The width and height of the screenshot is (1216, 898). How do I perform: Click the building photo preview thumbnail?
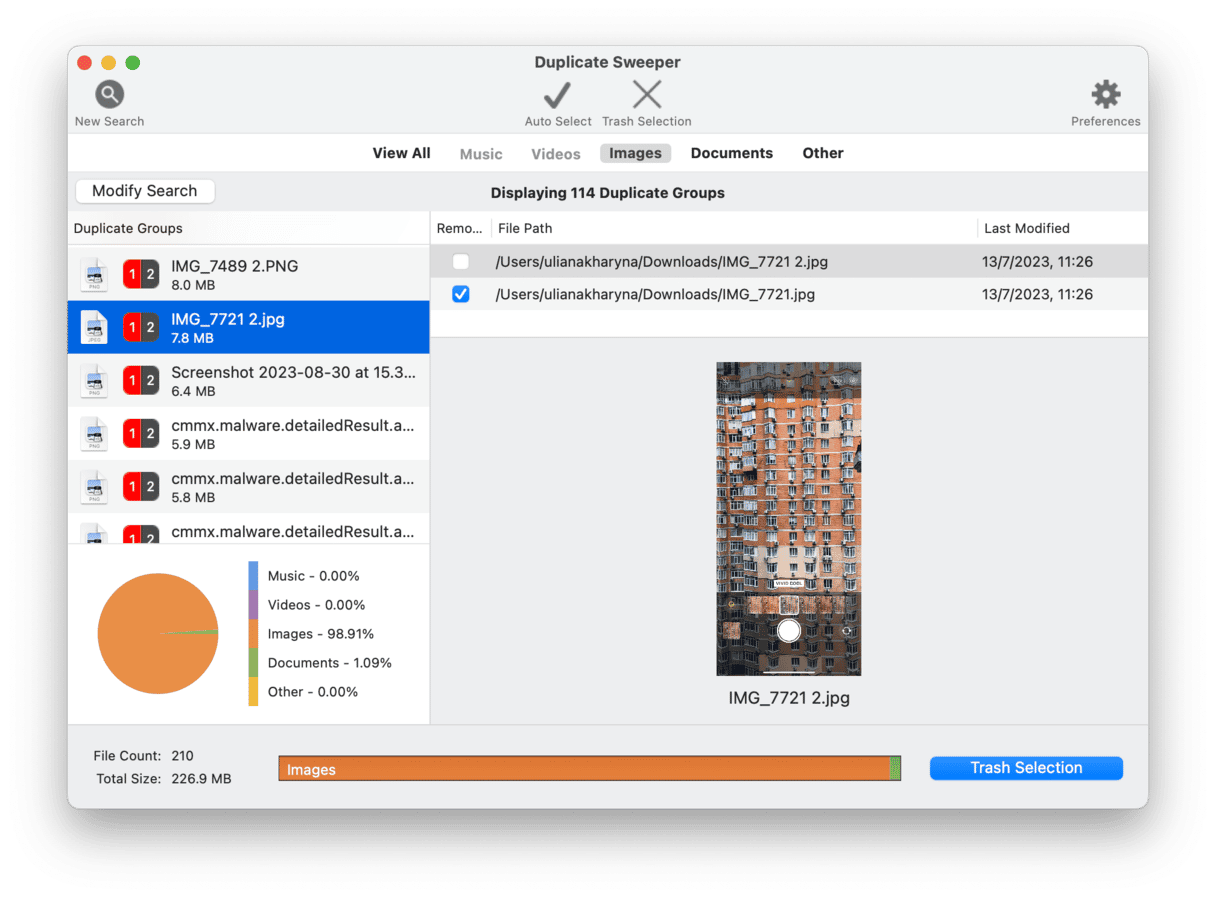coord(788,518)
